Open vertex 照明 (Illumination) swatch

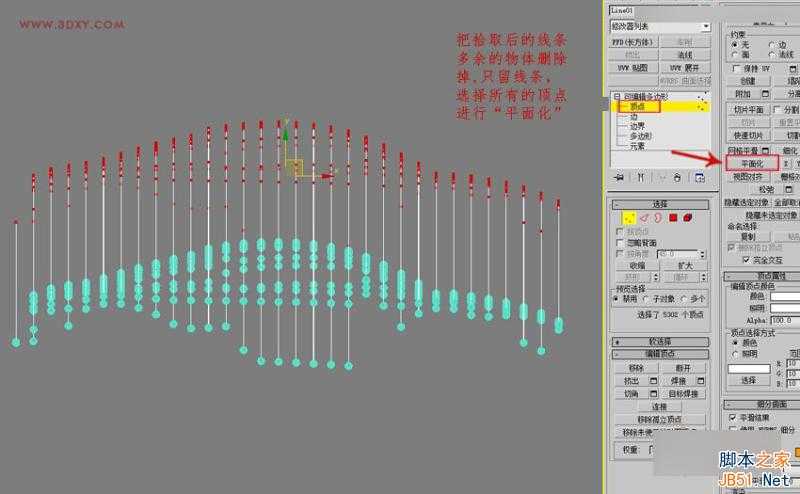[785, 308]
